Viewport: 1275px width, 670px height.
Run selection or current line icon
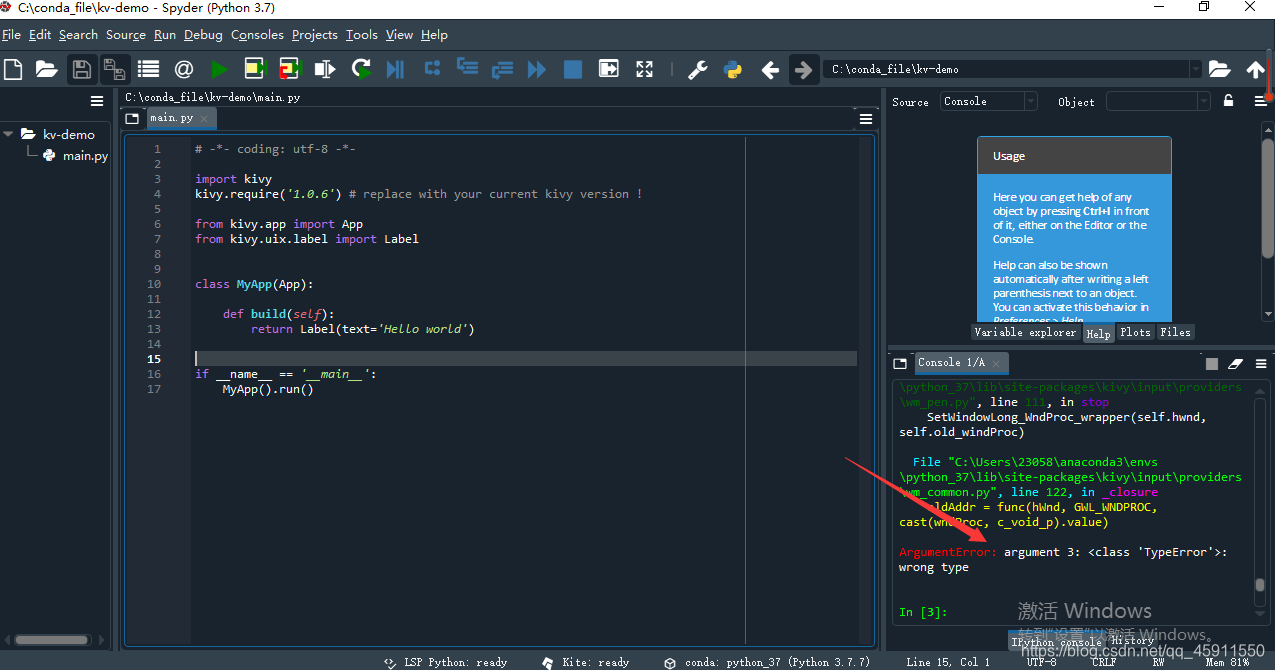coord(325,69)
